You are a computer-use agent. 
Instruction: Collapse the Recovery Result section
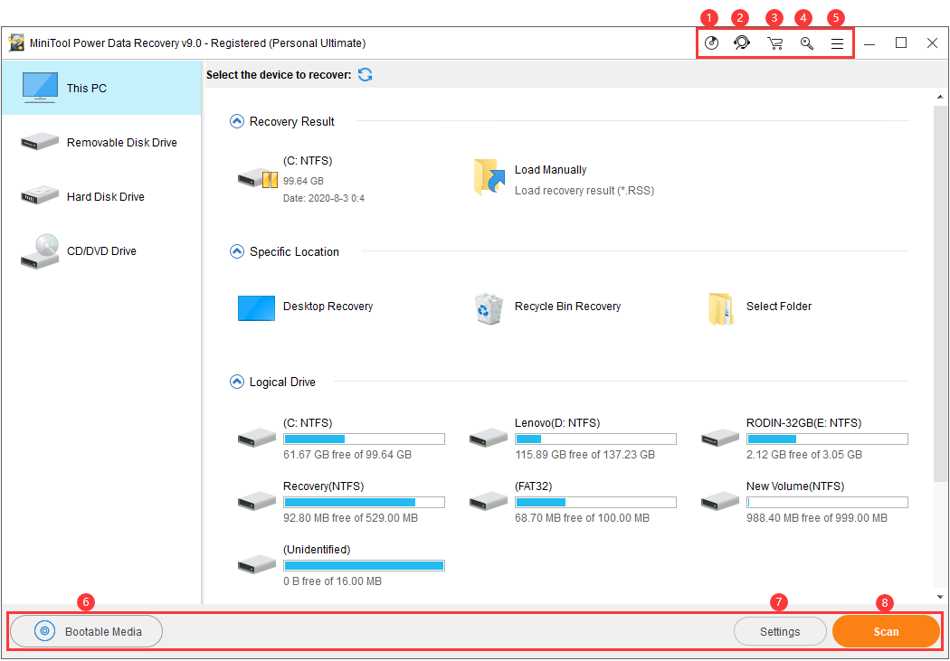click(236, 121)
